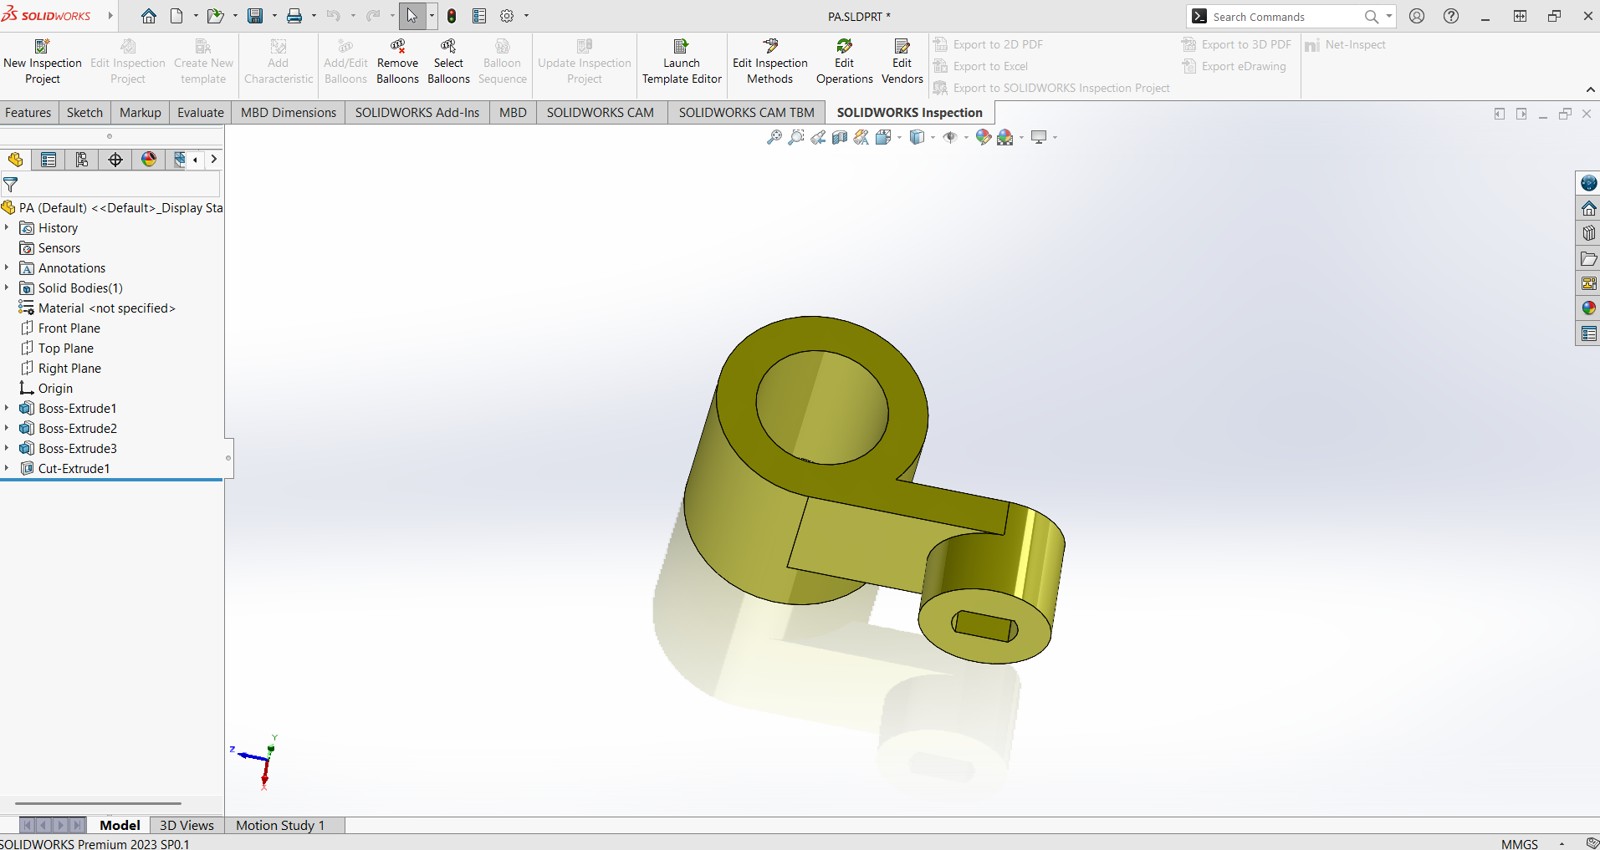The width and height of the screenshot is (1600, 850).
Task: Open the Help question mark icon
Action: (x=1451, y=16)
